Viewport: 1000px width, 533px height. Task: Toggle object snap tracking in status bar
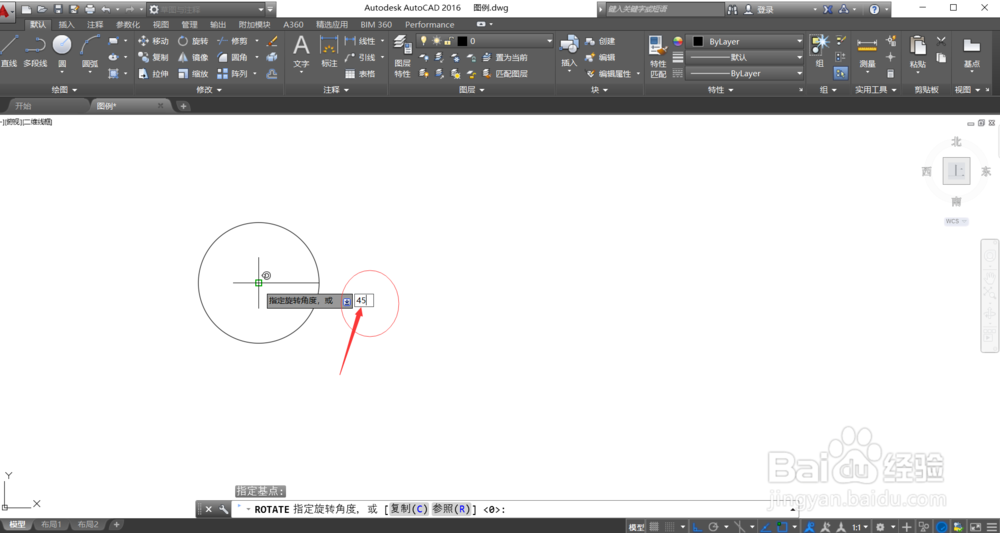click(765, 527)
